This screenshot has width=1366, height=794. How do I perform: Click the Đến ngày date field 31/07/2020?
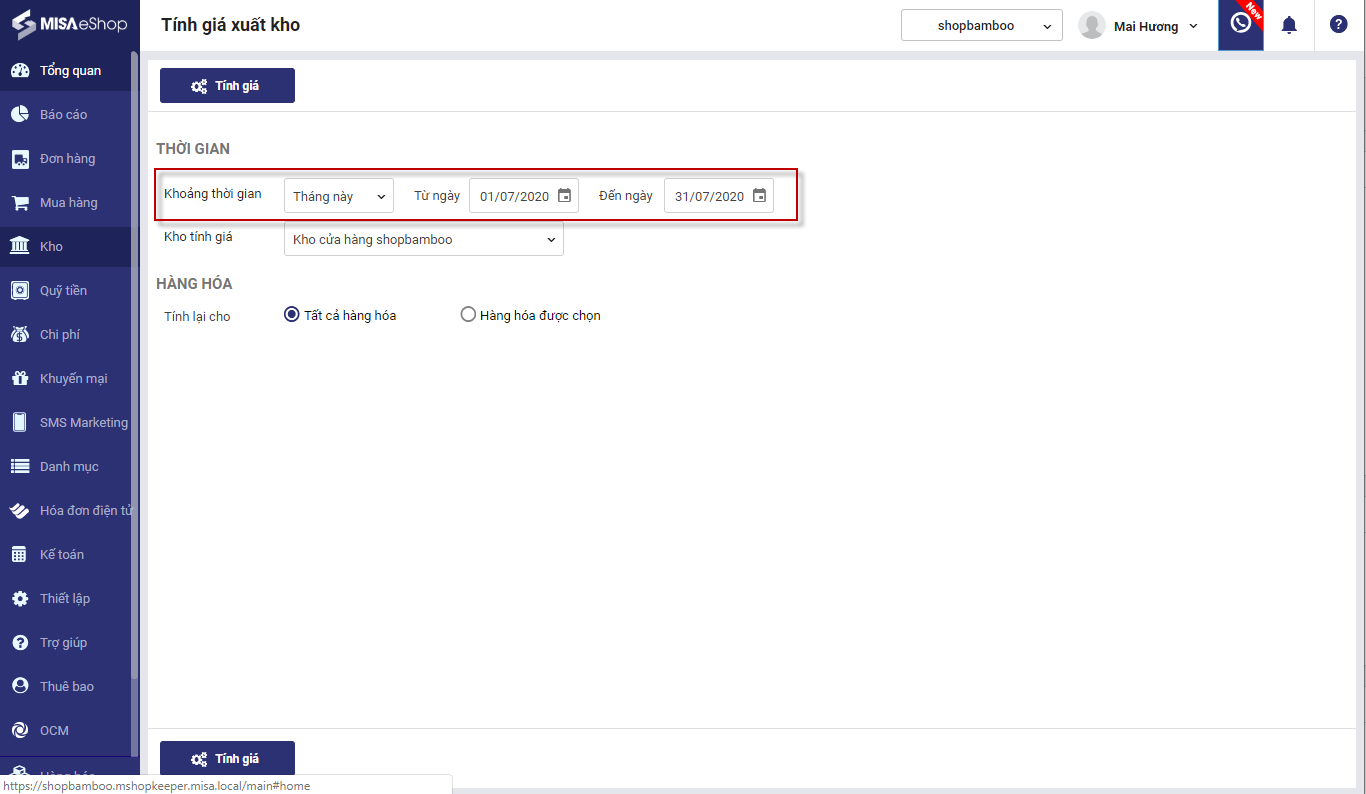click(x=719, y=196)
